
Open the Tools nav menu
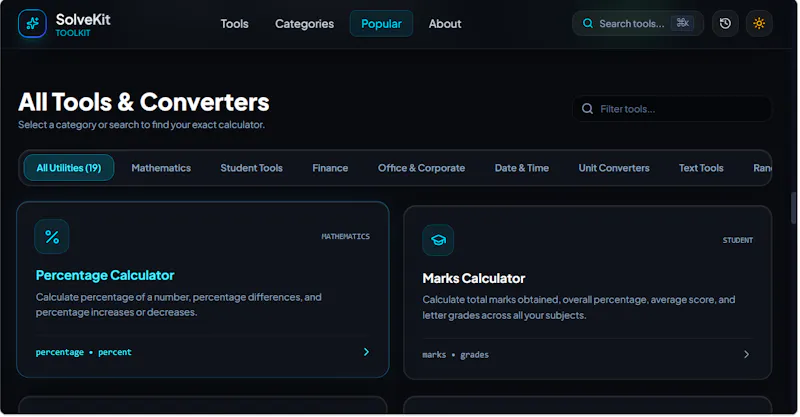tap(234, 24)
